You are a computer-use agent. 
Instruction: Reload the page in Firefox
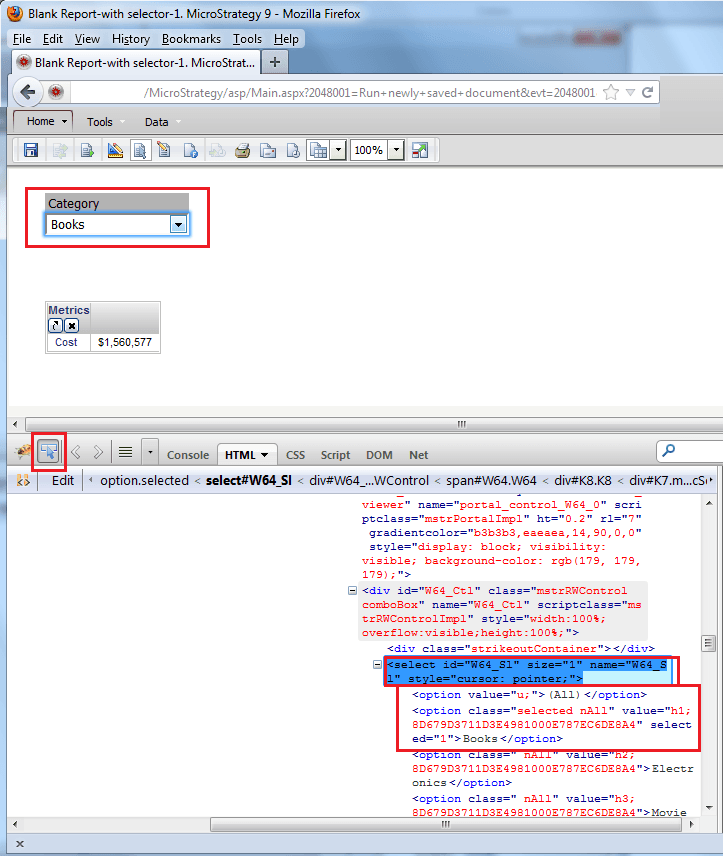click(648, 92)
